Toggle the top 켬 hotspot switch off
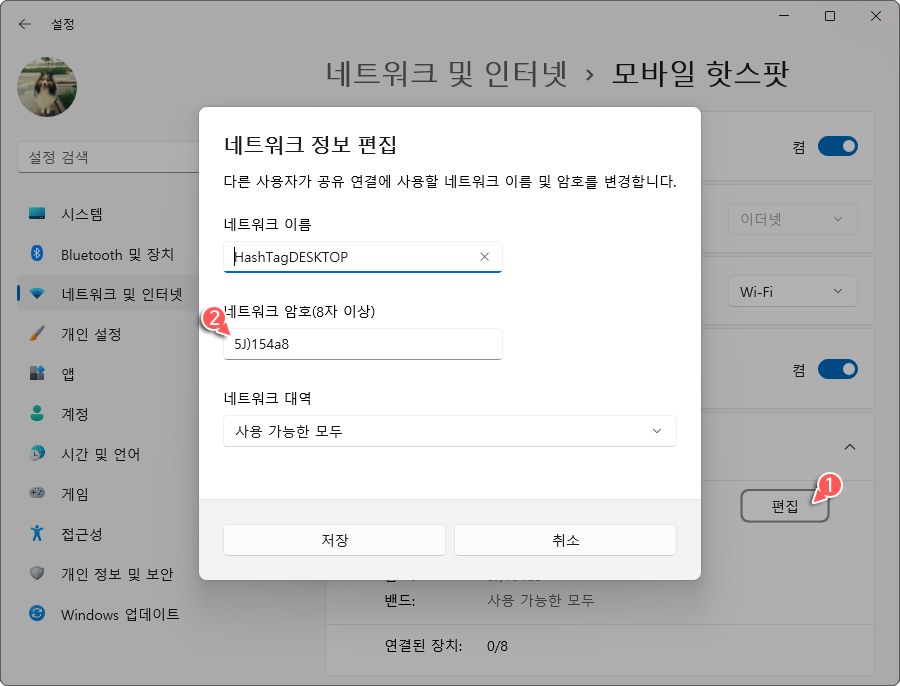 838,146
